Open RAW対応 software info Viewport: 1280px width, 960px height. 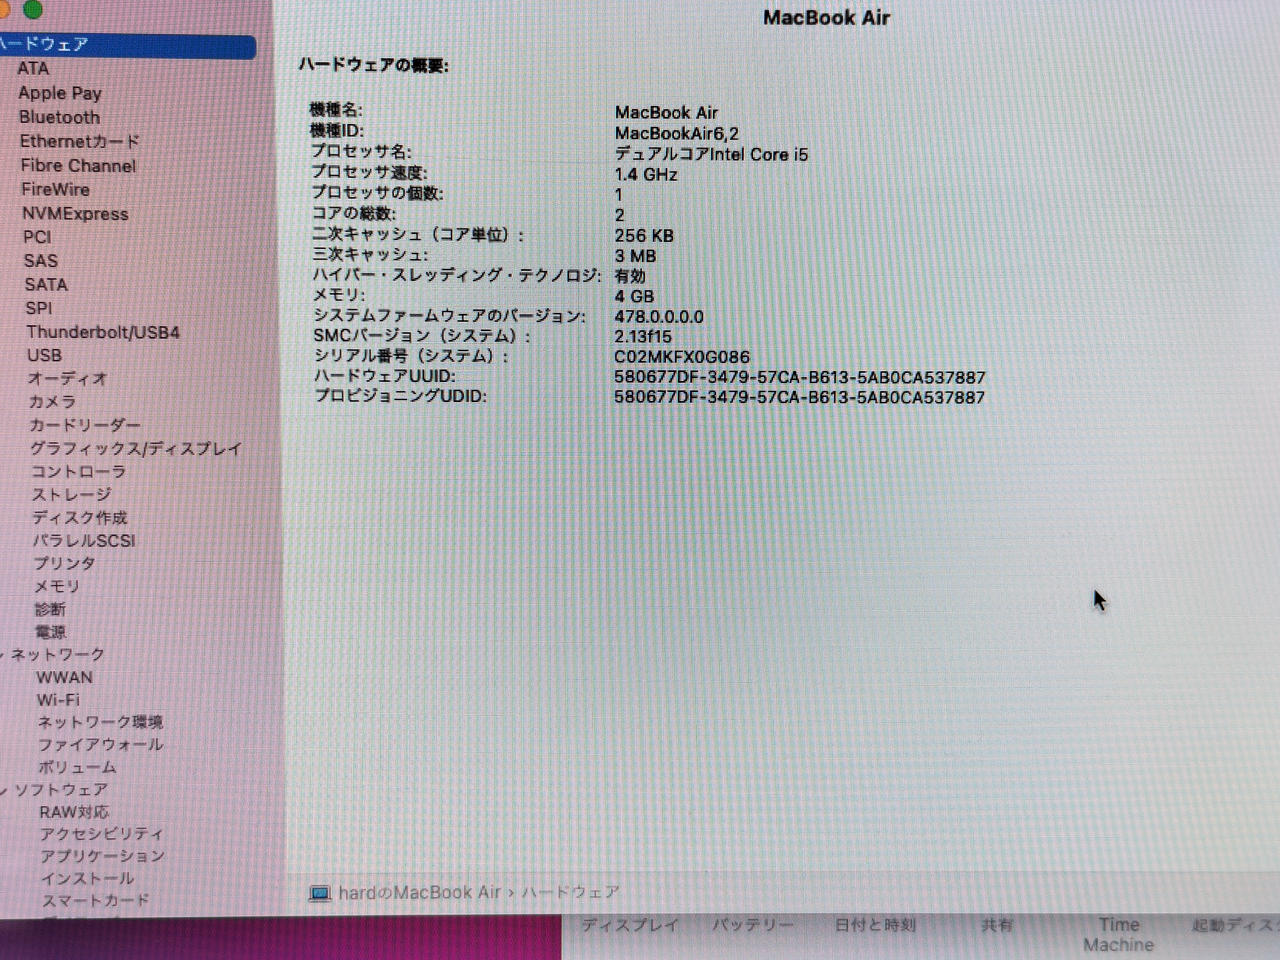[74, 812]
